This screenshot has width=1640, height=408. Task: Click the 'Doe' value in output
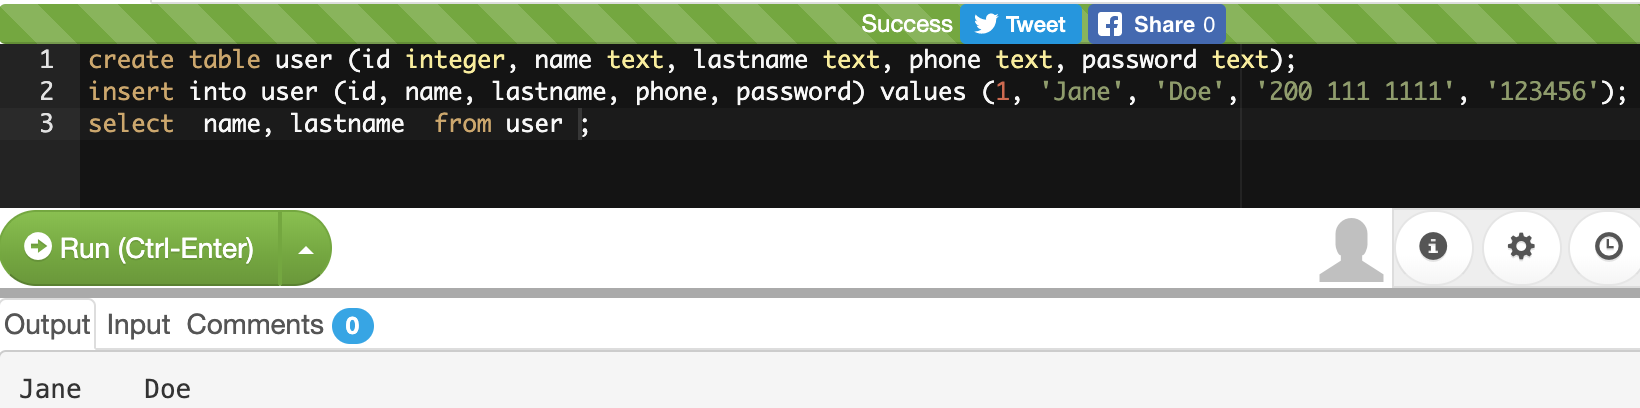click(x=167, y=389)
